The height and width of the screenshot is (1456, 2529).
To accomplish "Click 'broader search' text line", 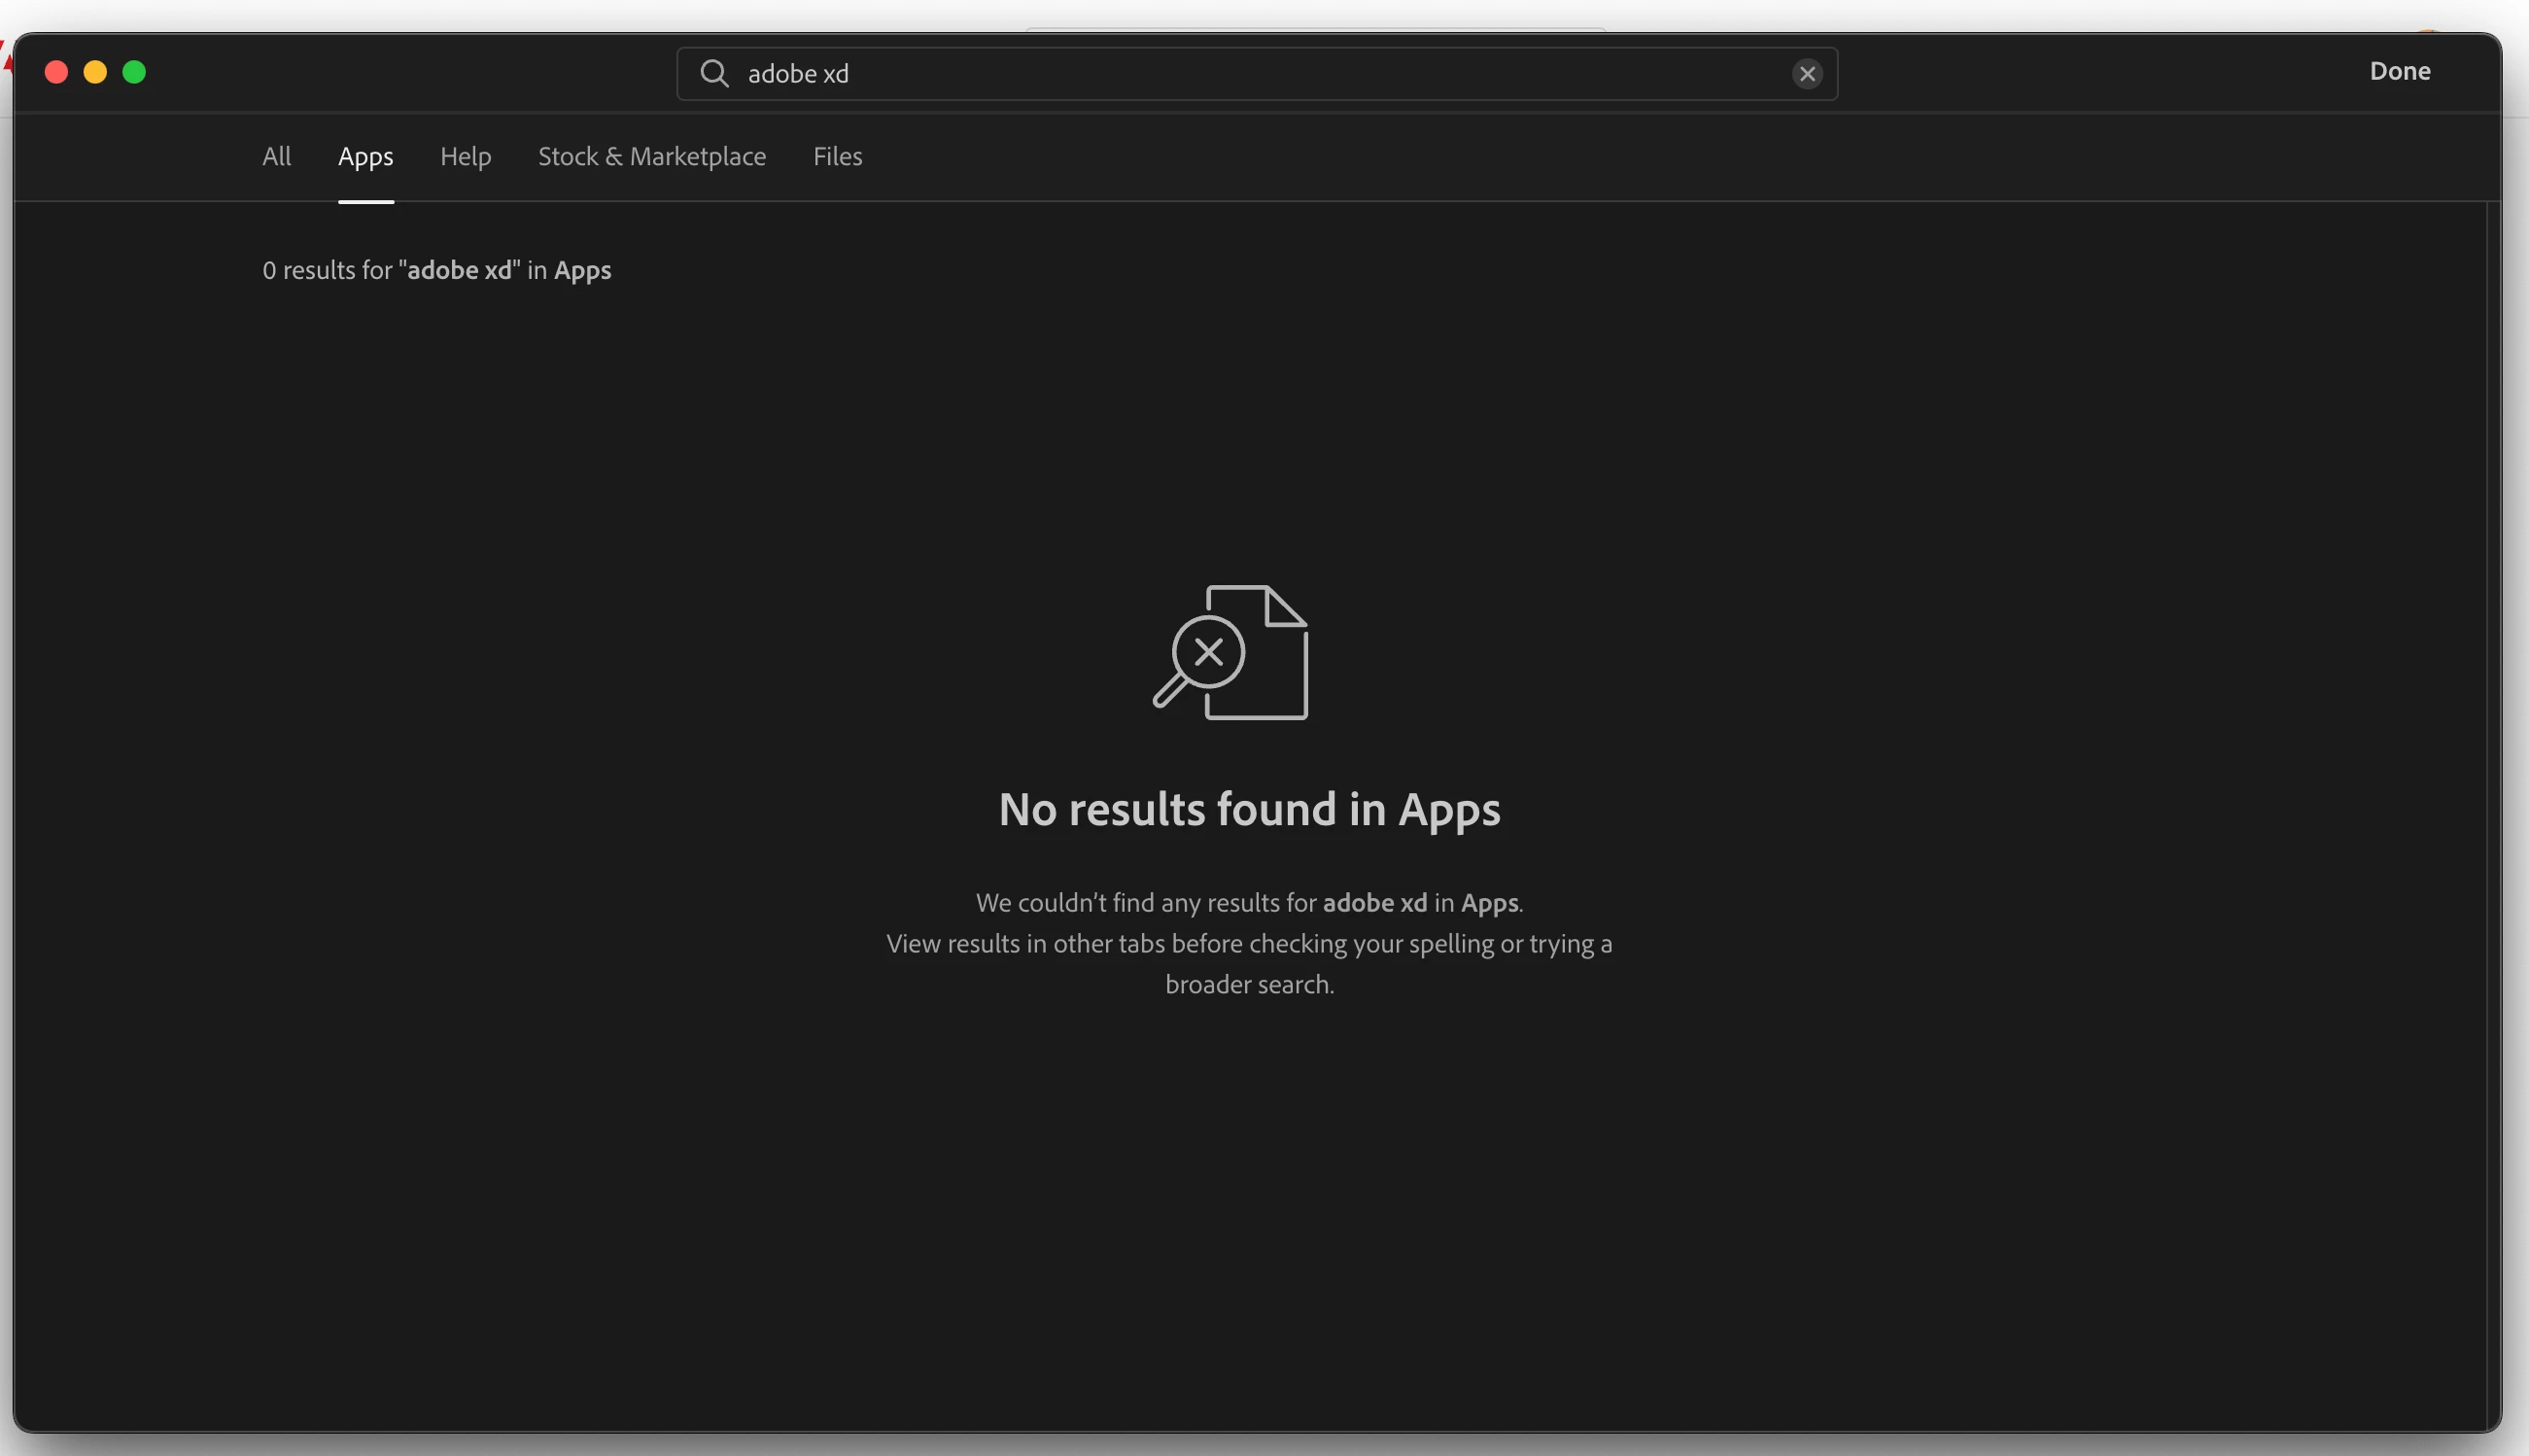I will tap(1249, 985).
